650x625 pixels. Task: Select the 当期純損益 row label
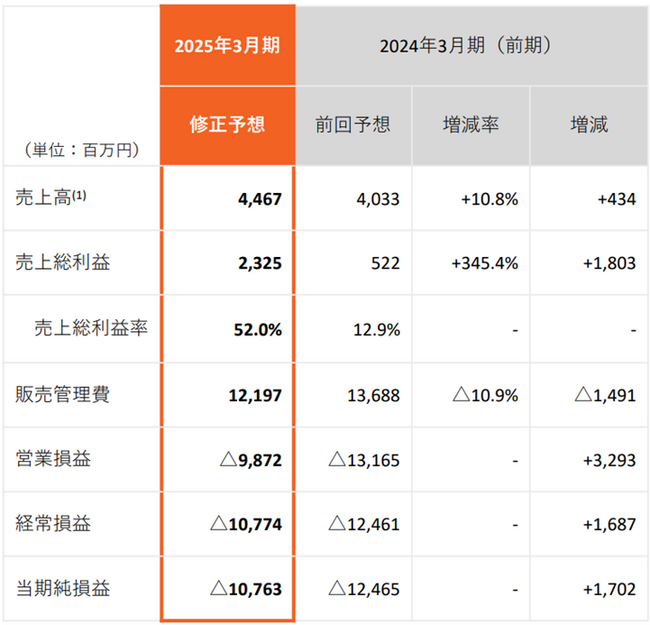[x=63, y=589]
